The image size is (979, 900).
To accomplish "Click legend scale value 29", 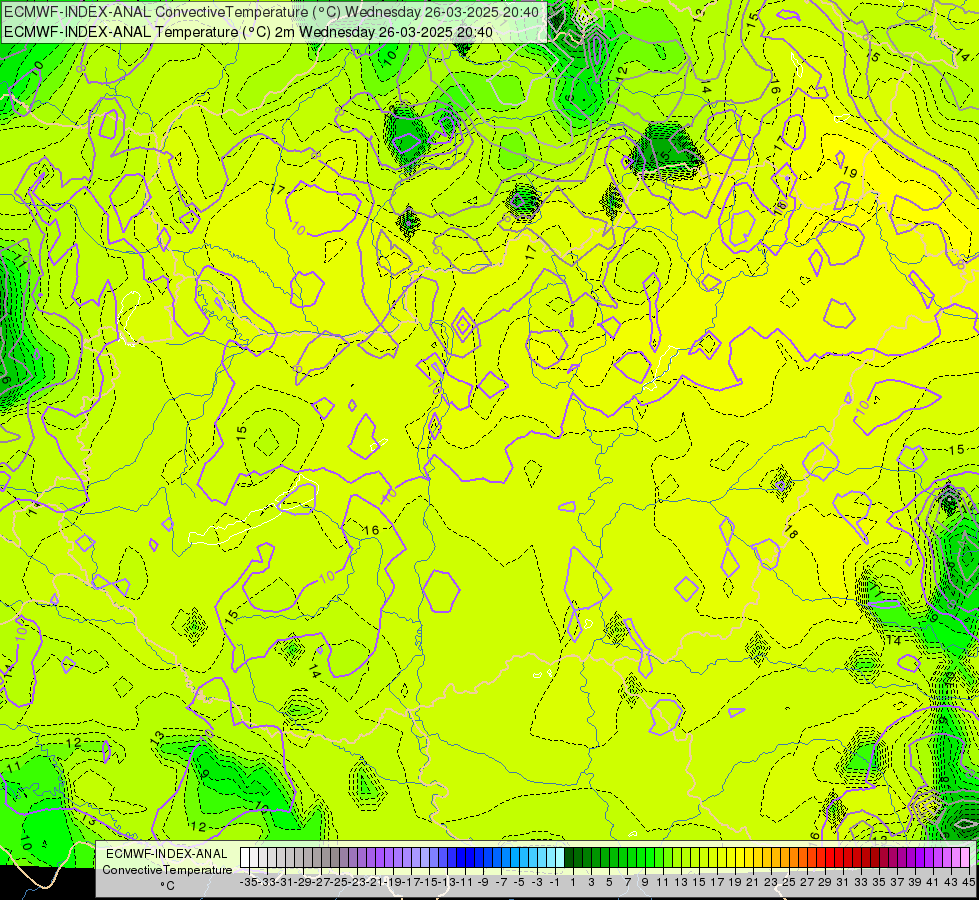I will (825, 882).
